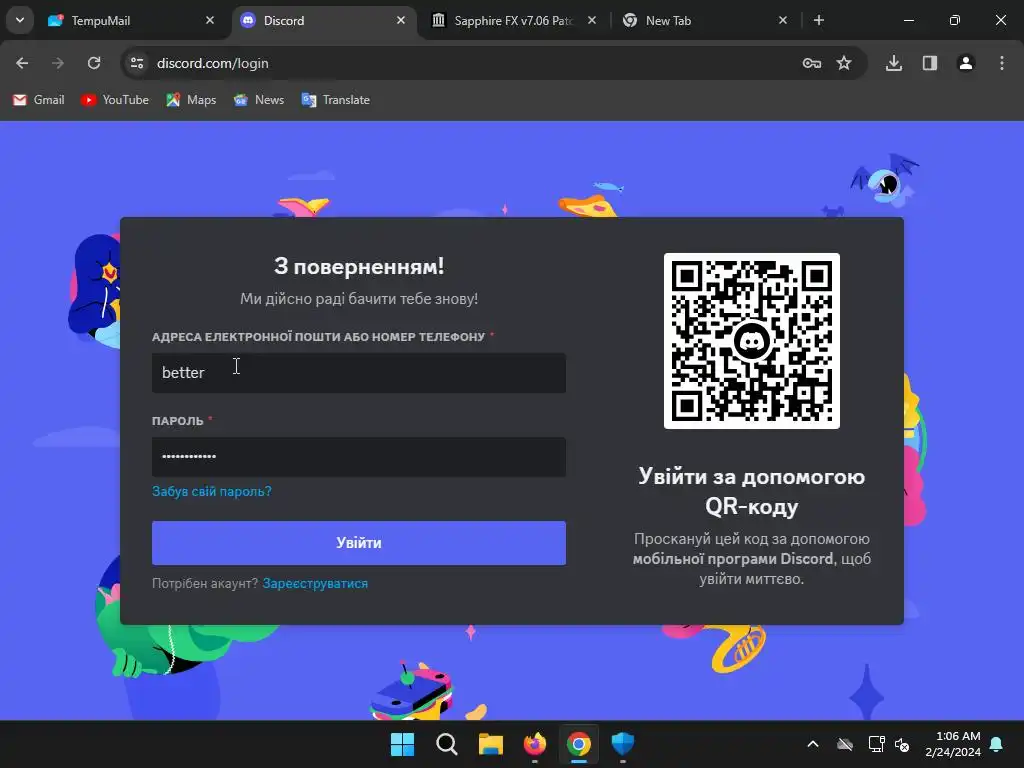
Task: Open Firefox from the taskbar
Action: [x=535, y=744]
